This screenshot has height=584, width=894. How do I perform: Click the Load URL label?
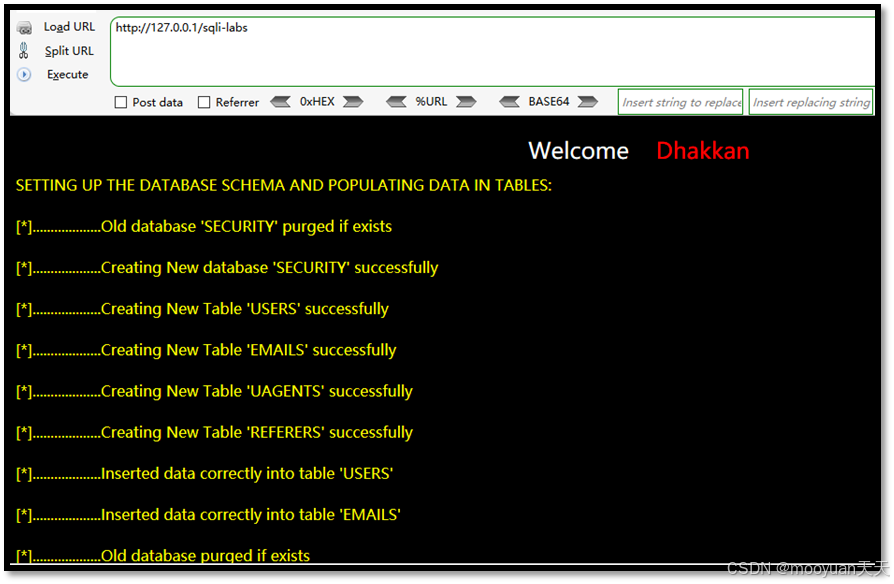(70, 27)
